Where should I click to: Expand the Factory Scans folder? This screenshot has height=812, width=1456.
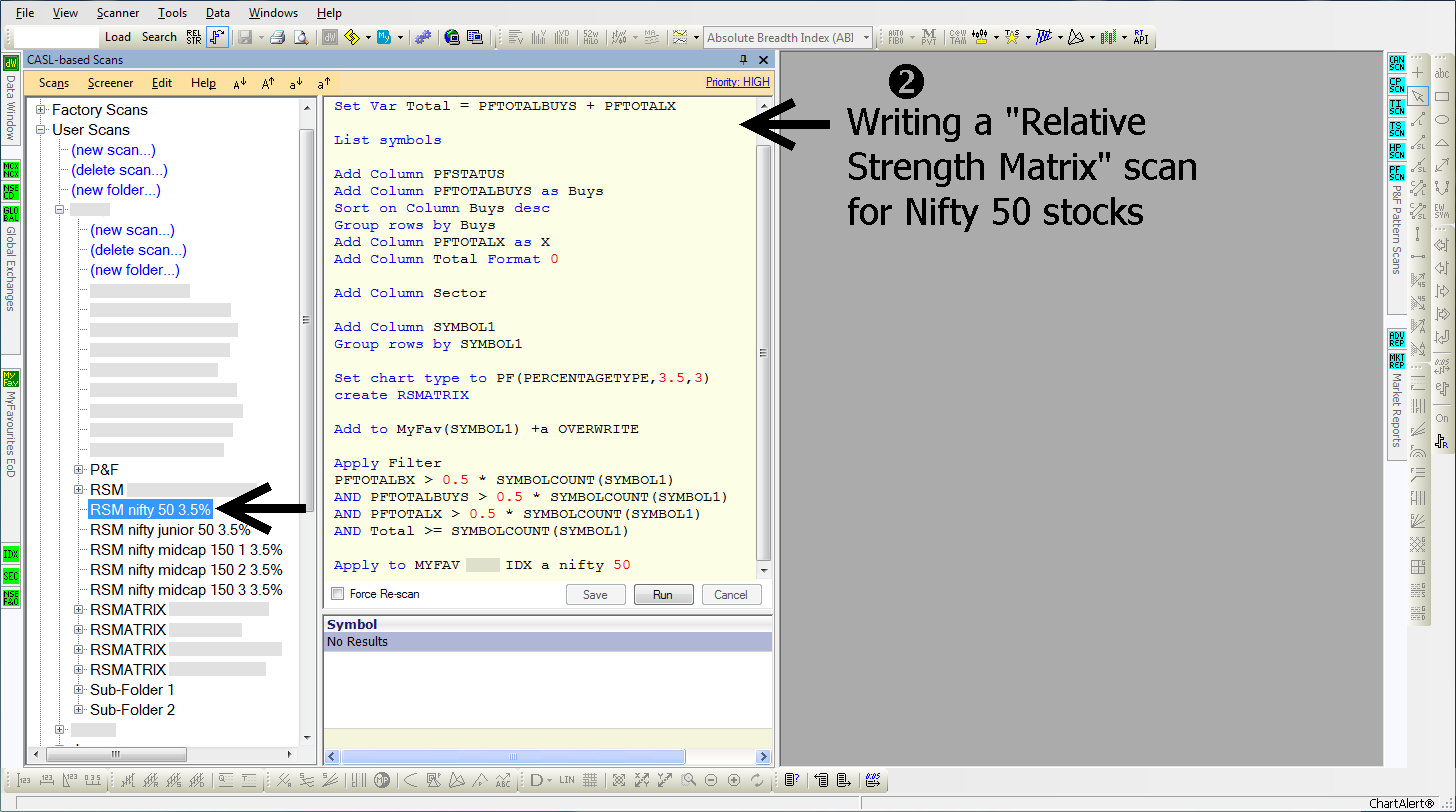41,110
